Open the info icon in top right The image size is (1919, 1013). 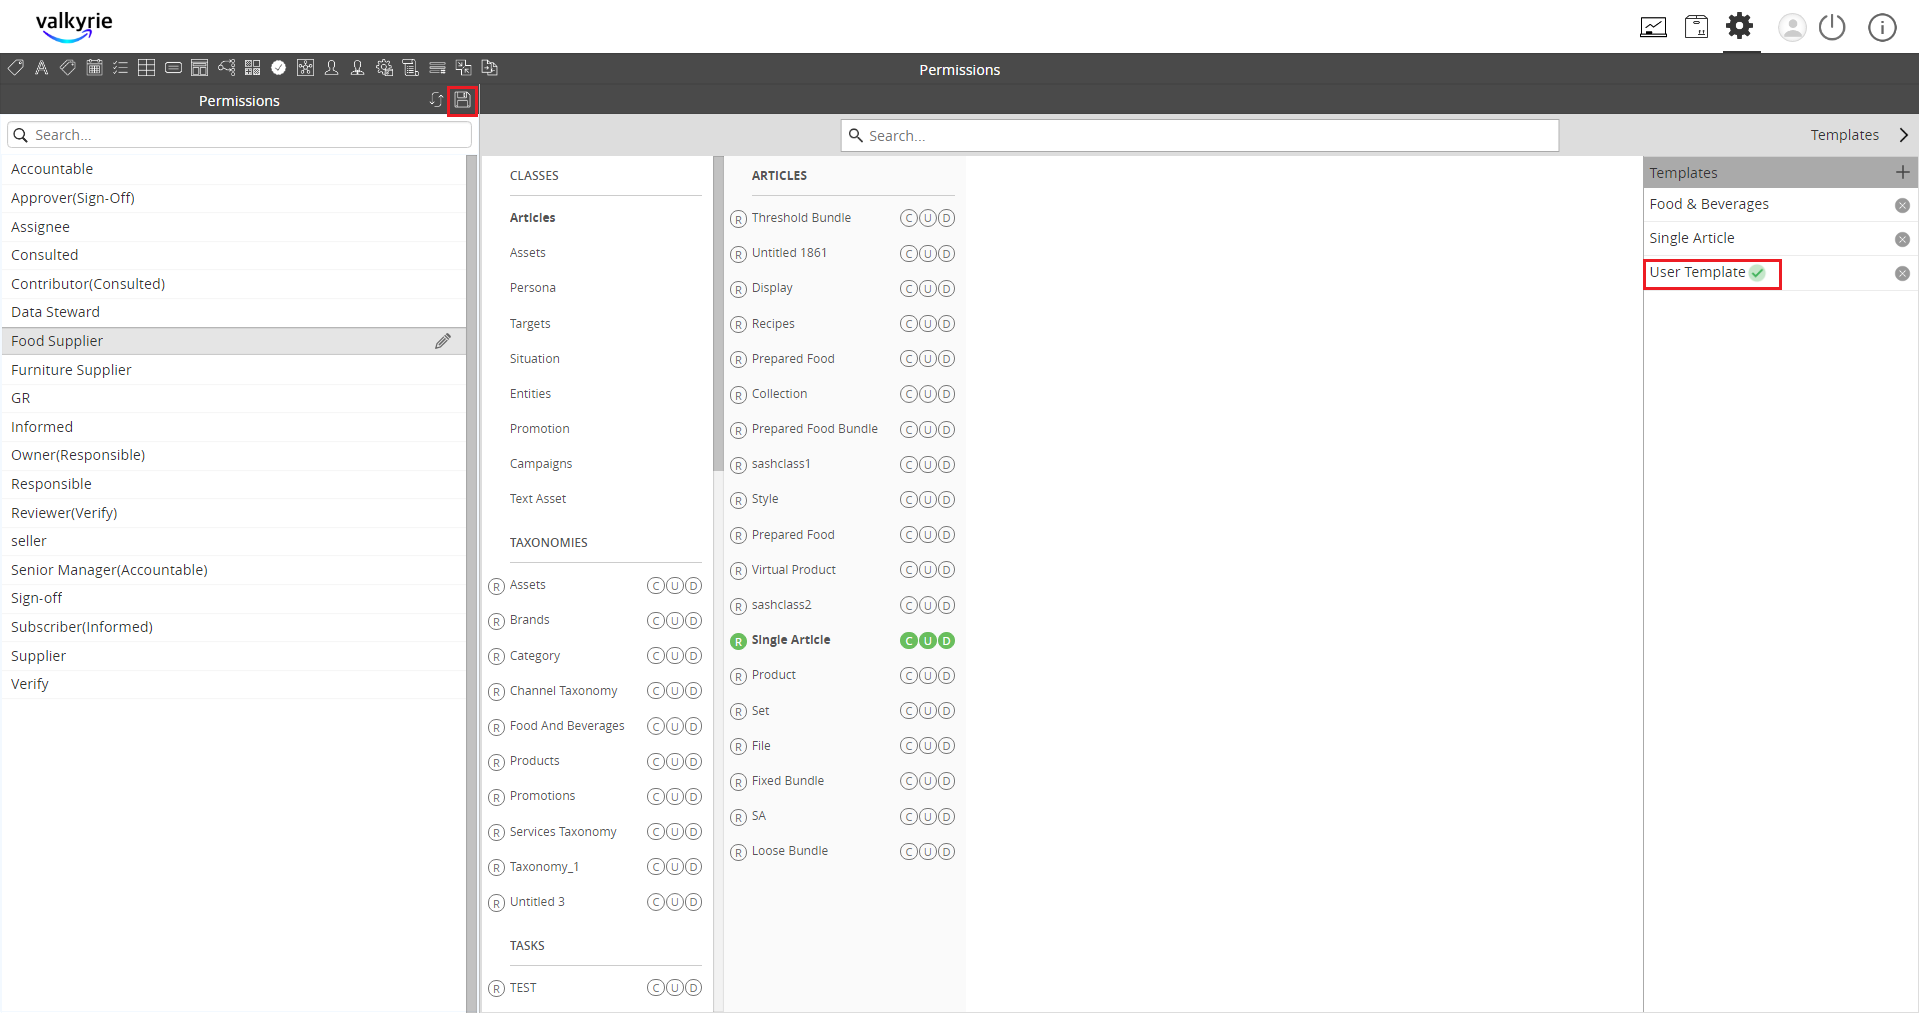(x=1882, y=27)
